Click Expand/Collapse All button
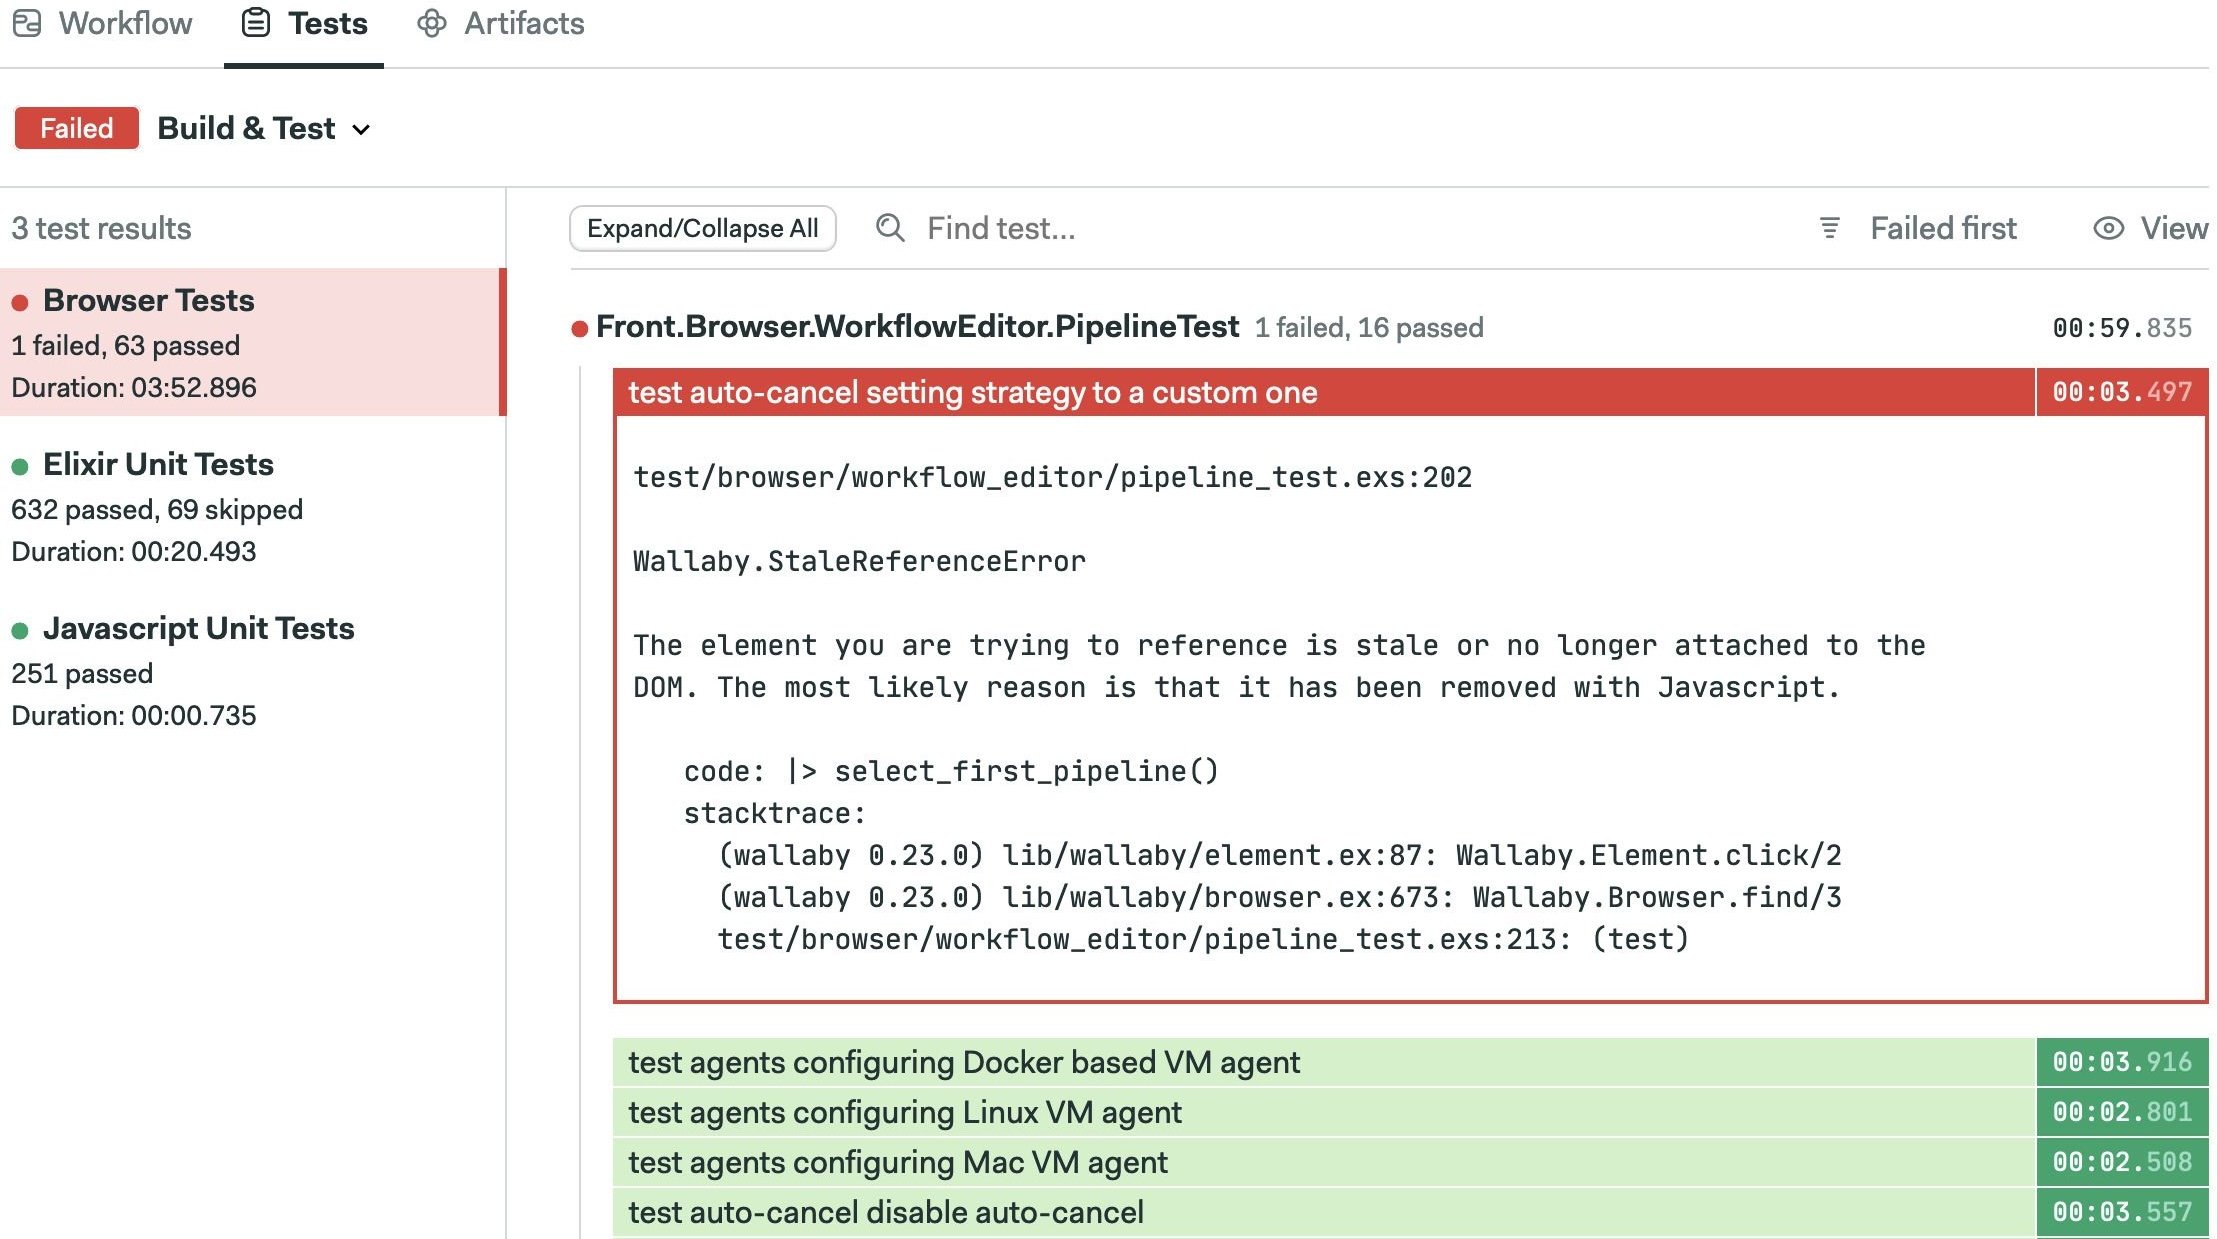 [x=703, y=227]
